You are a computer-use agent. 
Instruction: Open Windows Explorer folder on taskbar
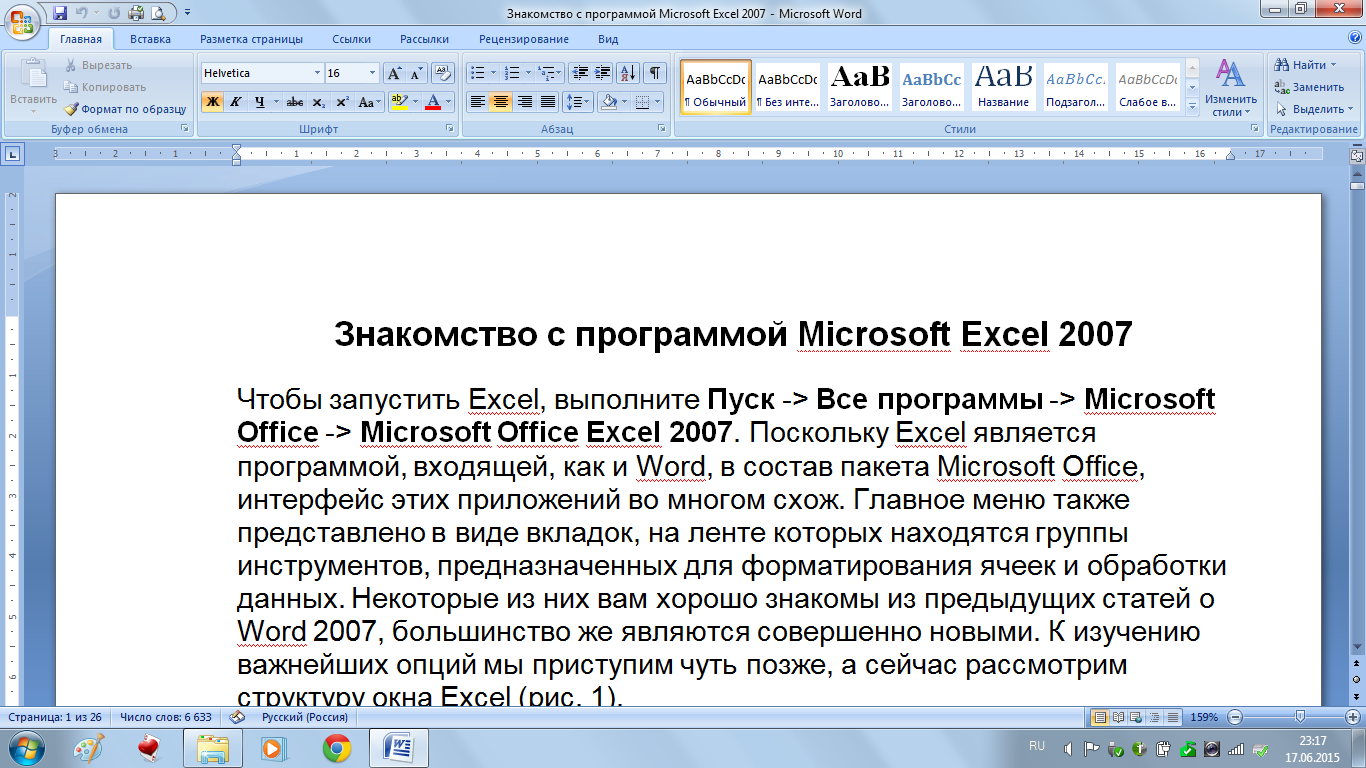[213, 748]
